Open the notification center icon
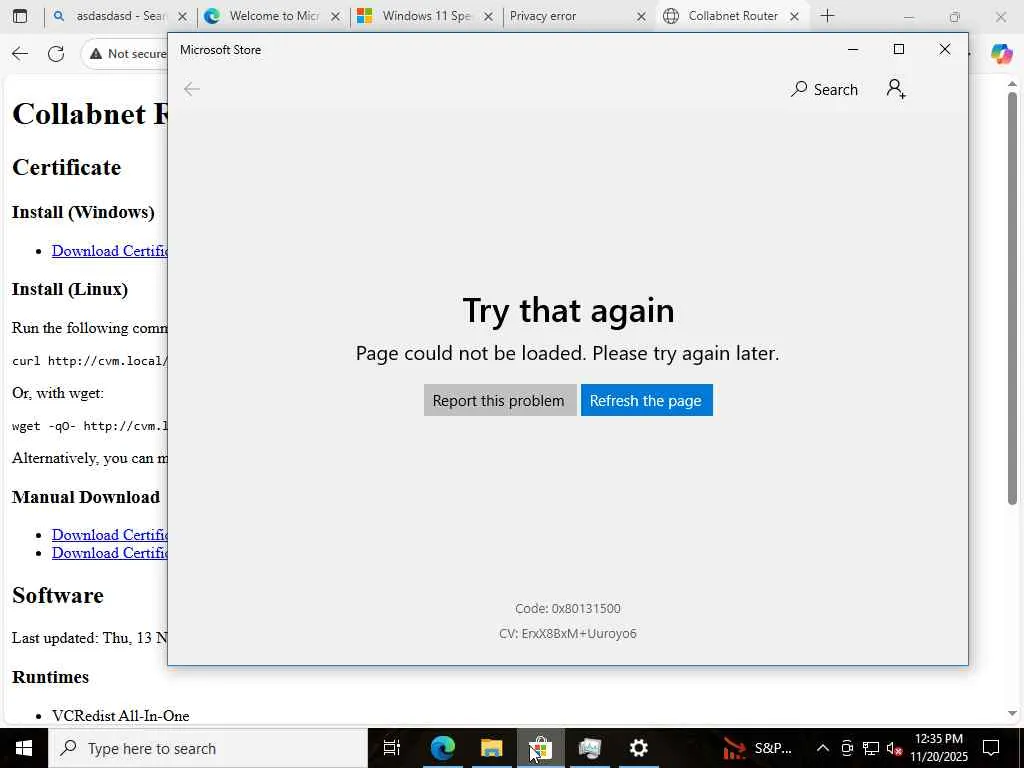 pos(991,748)
